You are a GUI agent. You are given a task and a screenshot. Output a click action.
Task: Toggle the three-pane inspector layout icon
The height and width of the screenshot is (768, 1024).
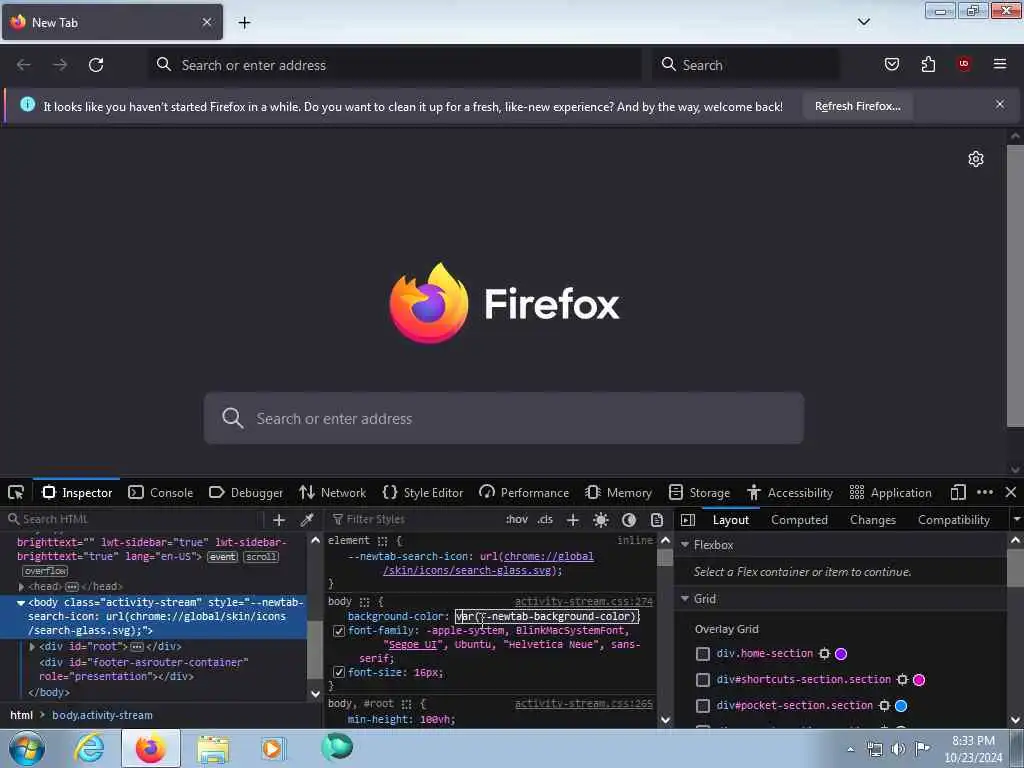pyautogui.click(x=688, y=520)
